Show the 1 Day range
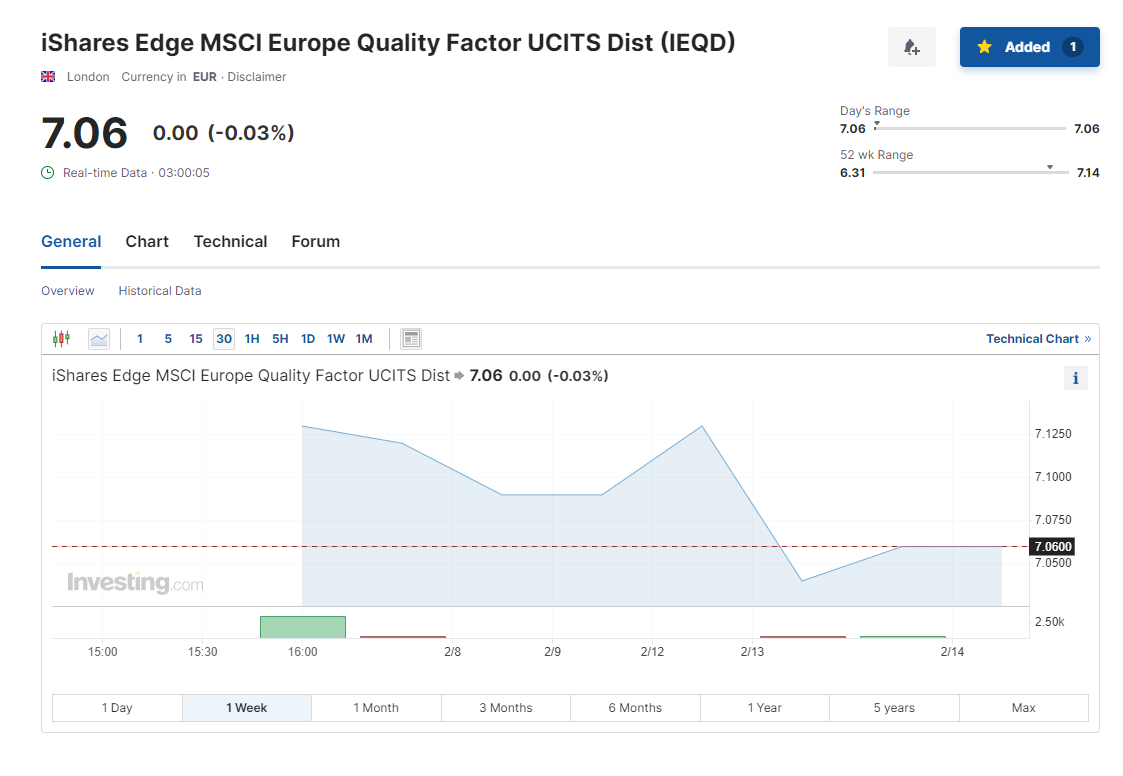Screen dimensions: 1123x776 coord(117,708)
